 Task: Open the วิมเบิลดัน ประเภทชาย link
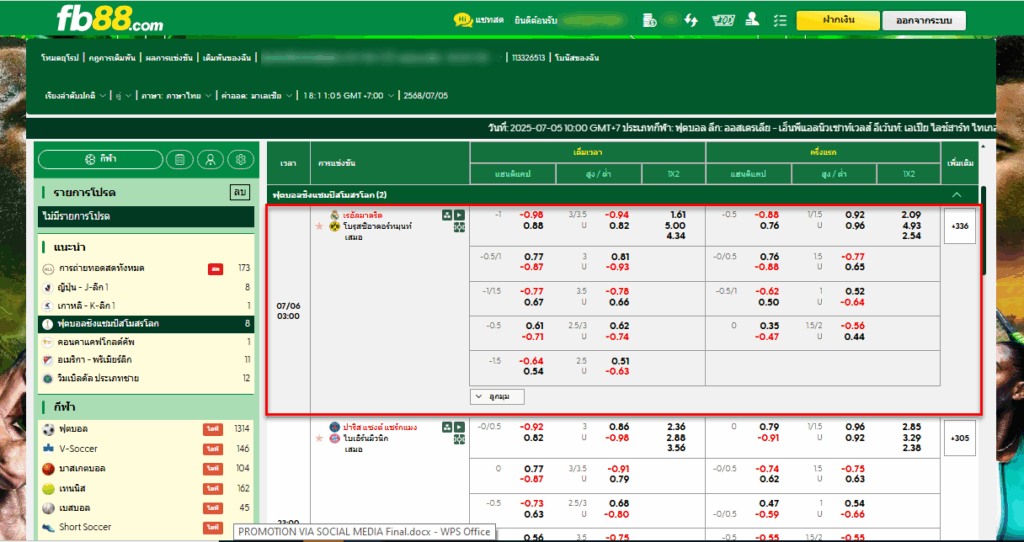(x=99, y=378)
